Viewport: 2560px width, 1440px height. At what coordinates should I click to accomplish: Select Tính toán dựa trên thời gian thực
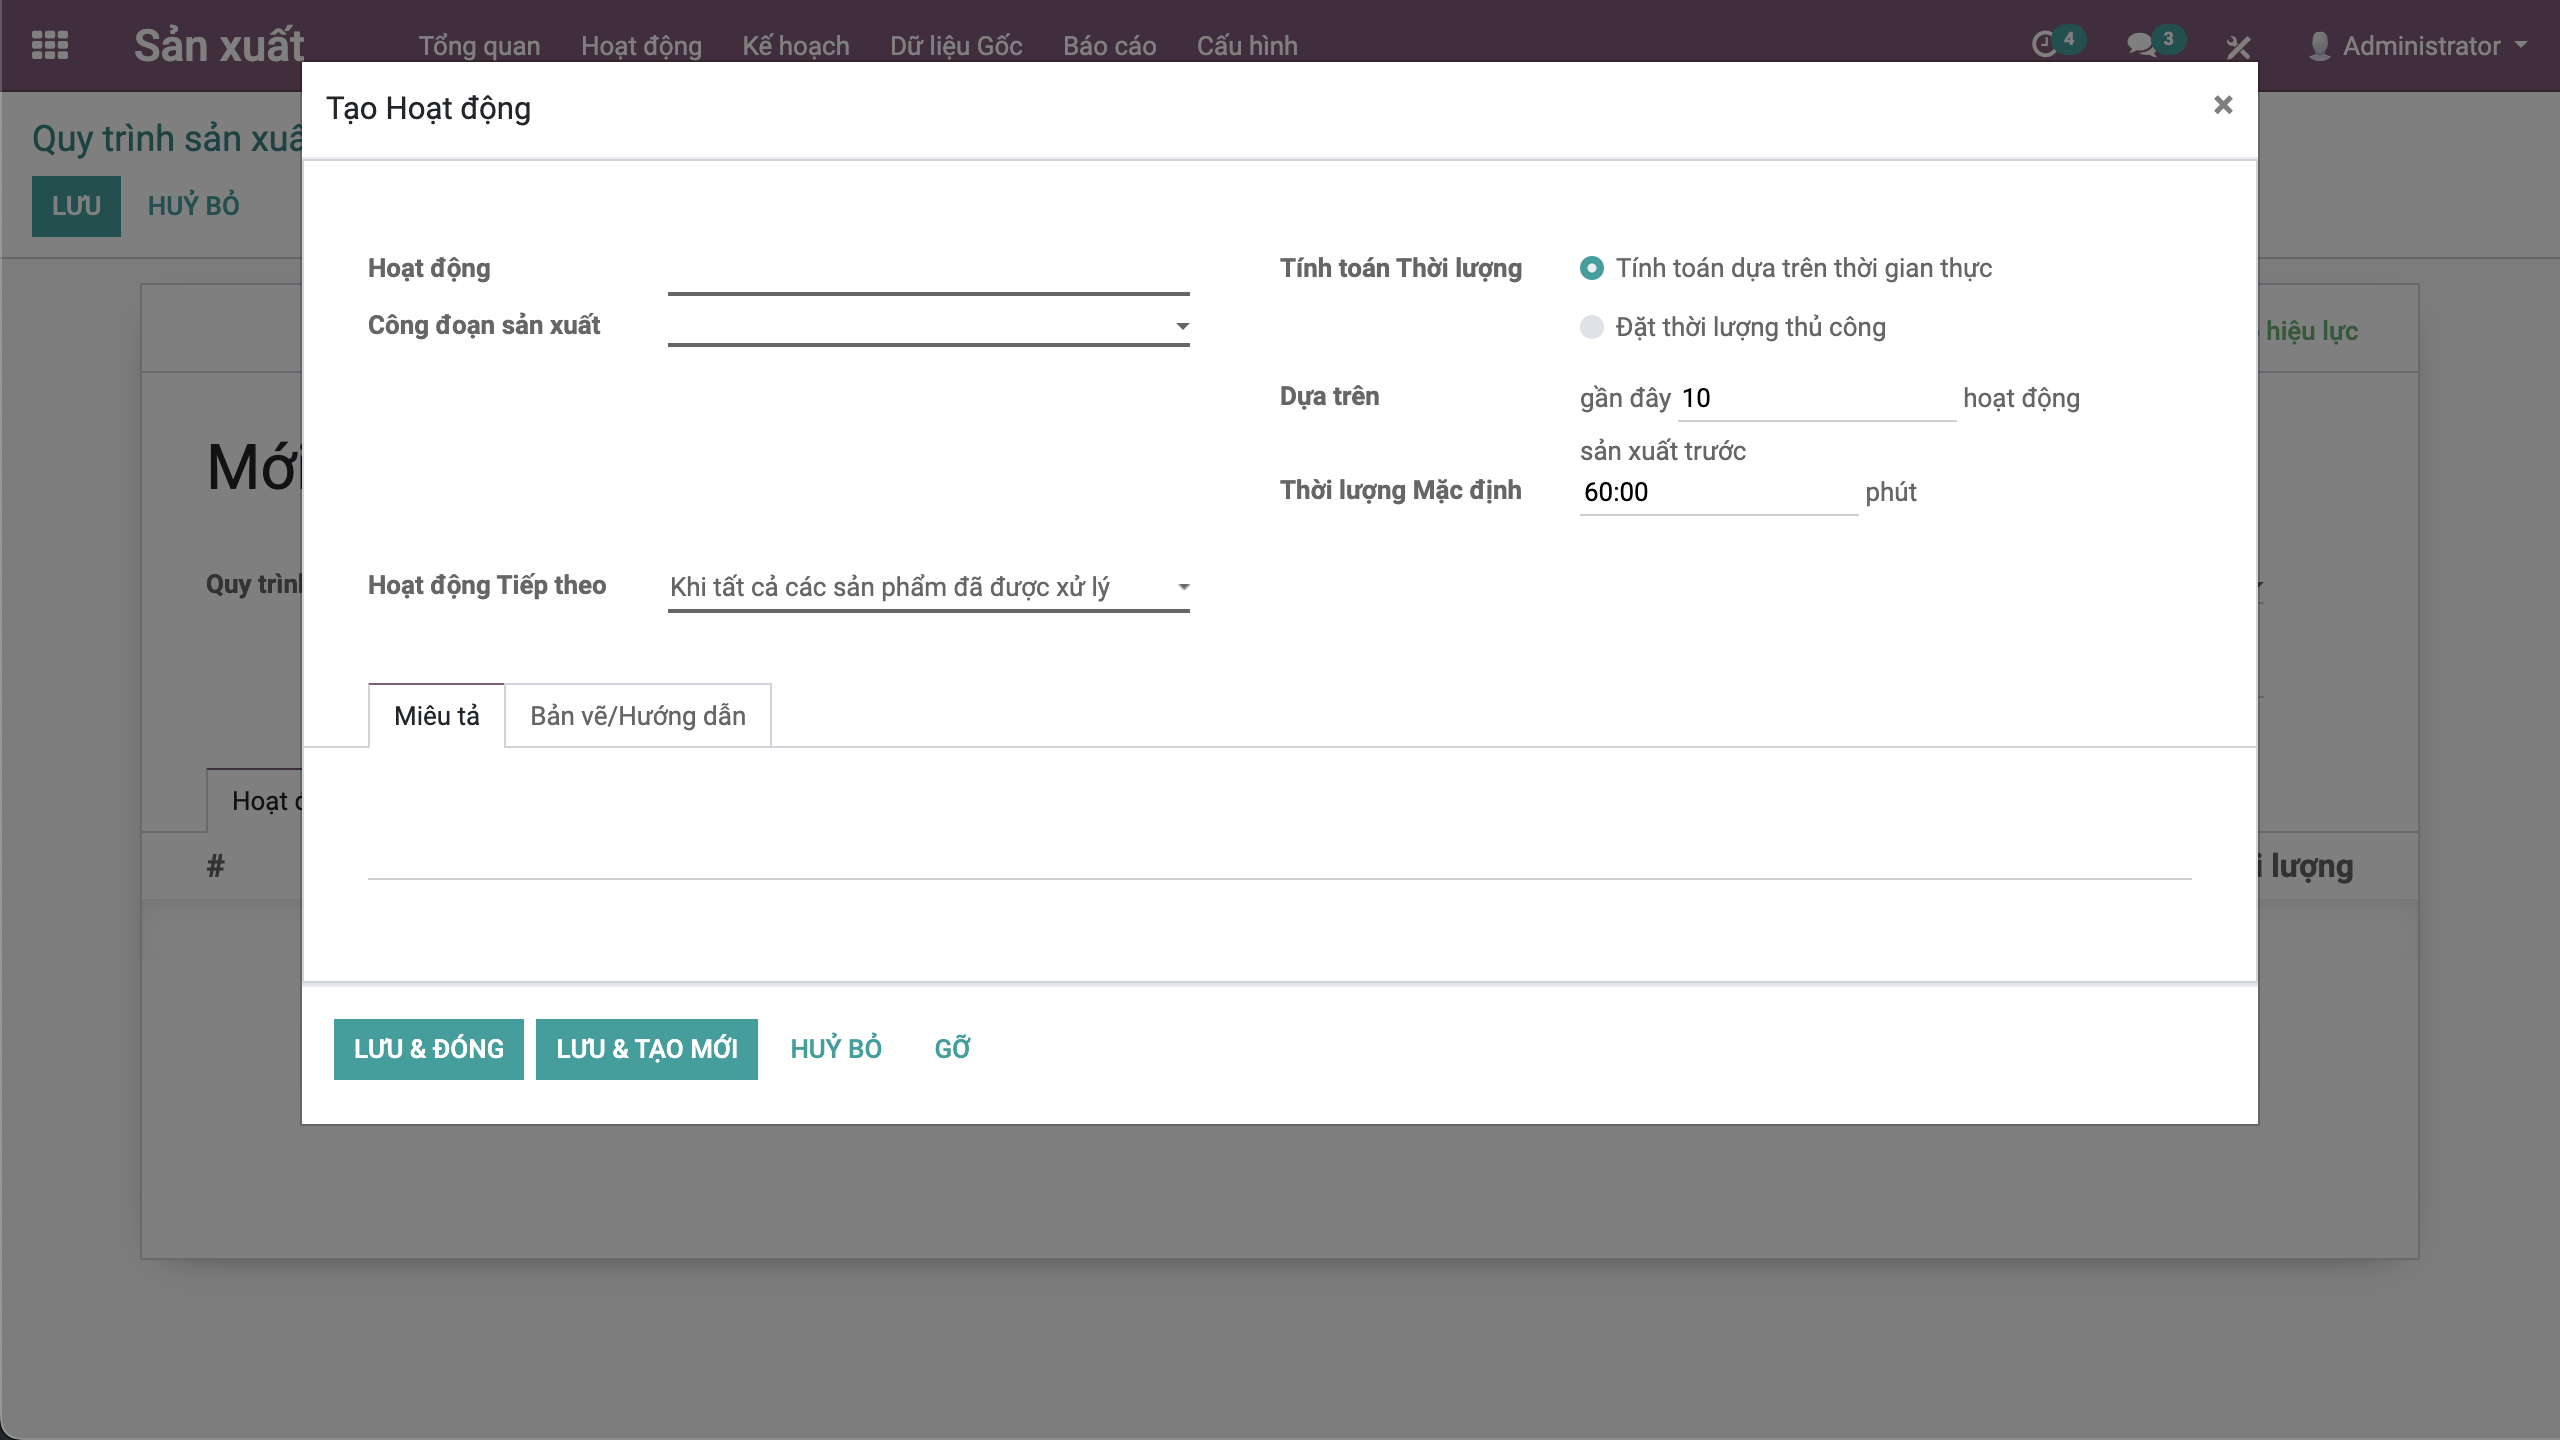click(x=1591, y=268)
